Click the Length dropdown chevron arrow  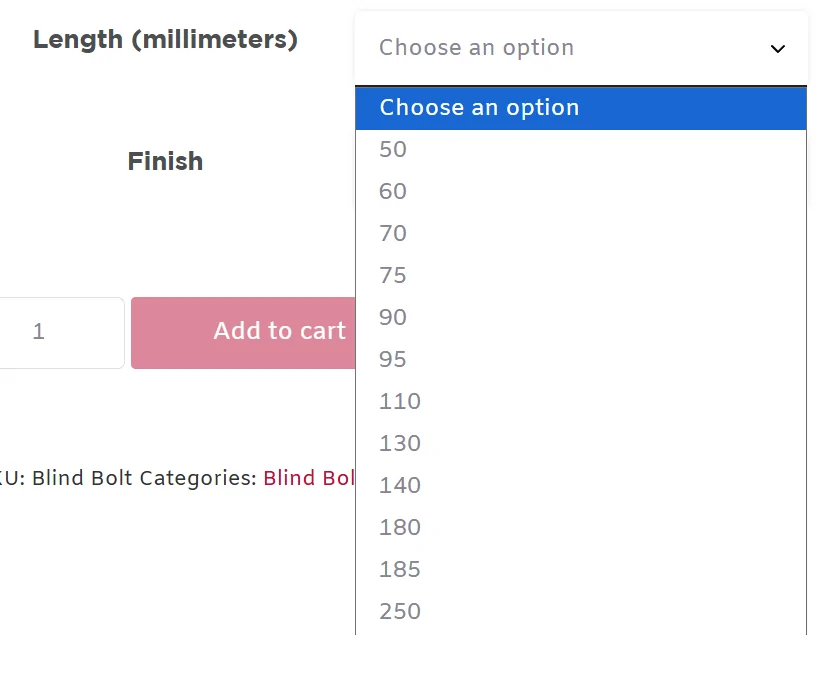click(x=777, y=49)
